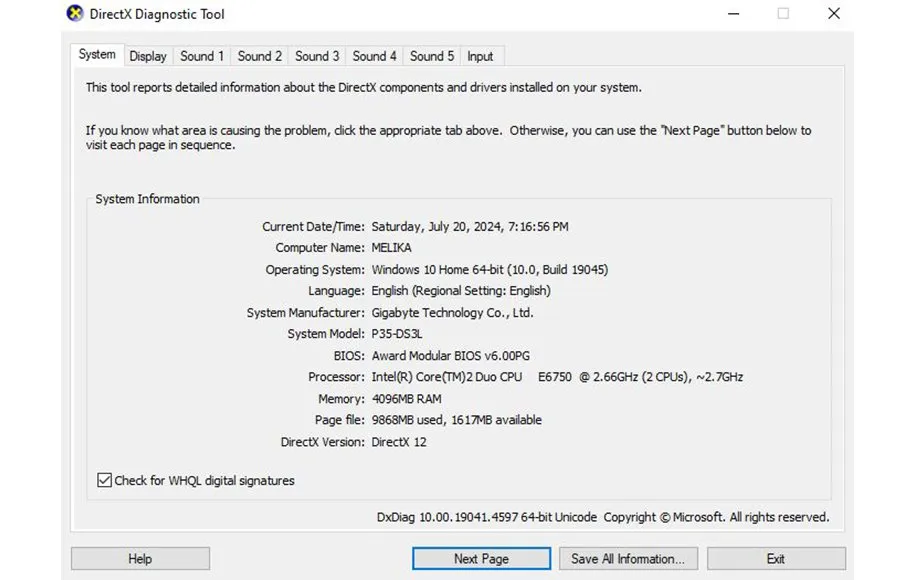The width and height of the screenshot is (915, 580).
Task: Click the DirectX Diagnostic Tool title icon
Action: (75, 14)
